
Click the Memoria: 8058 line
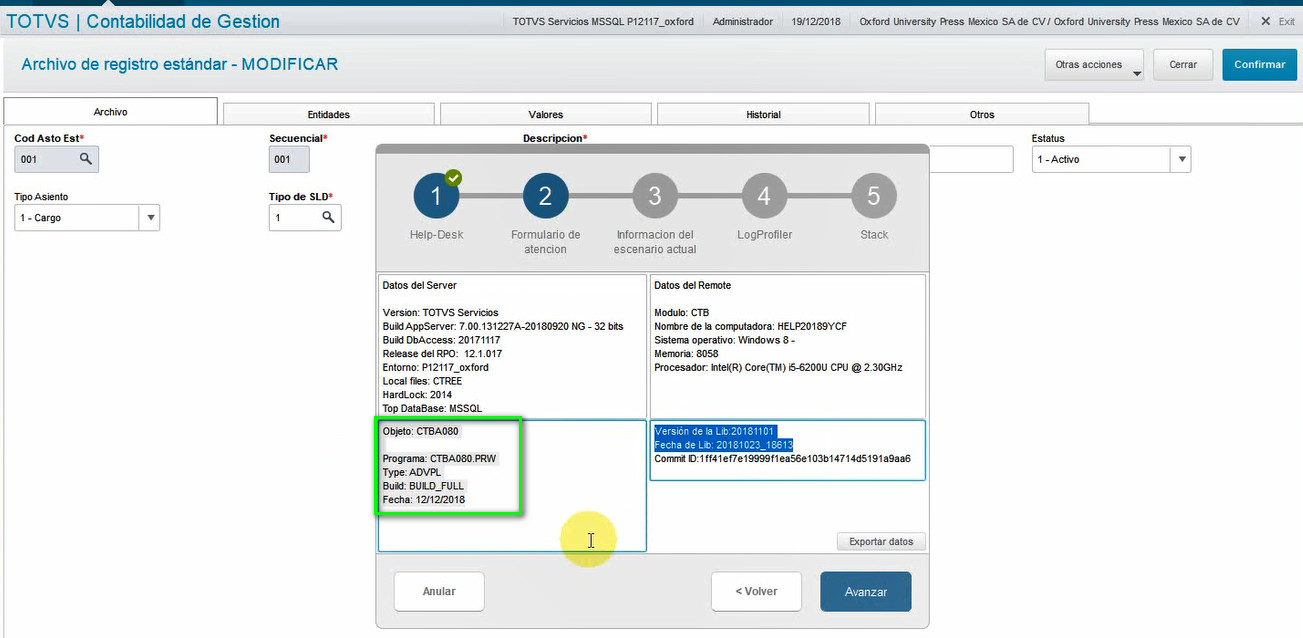688,354
